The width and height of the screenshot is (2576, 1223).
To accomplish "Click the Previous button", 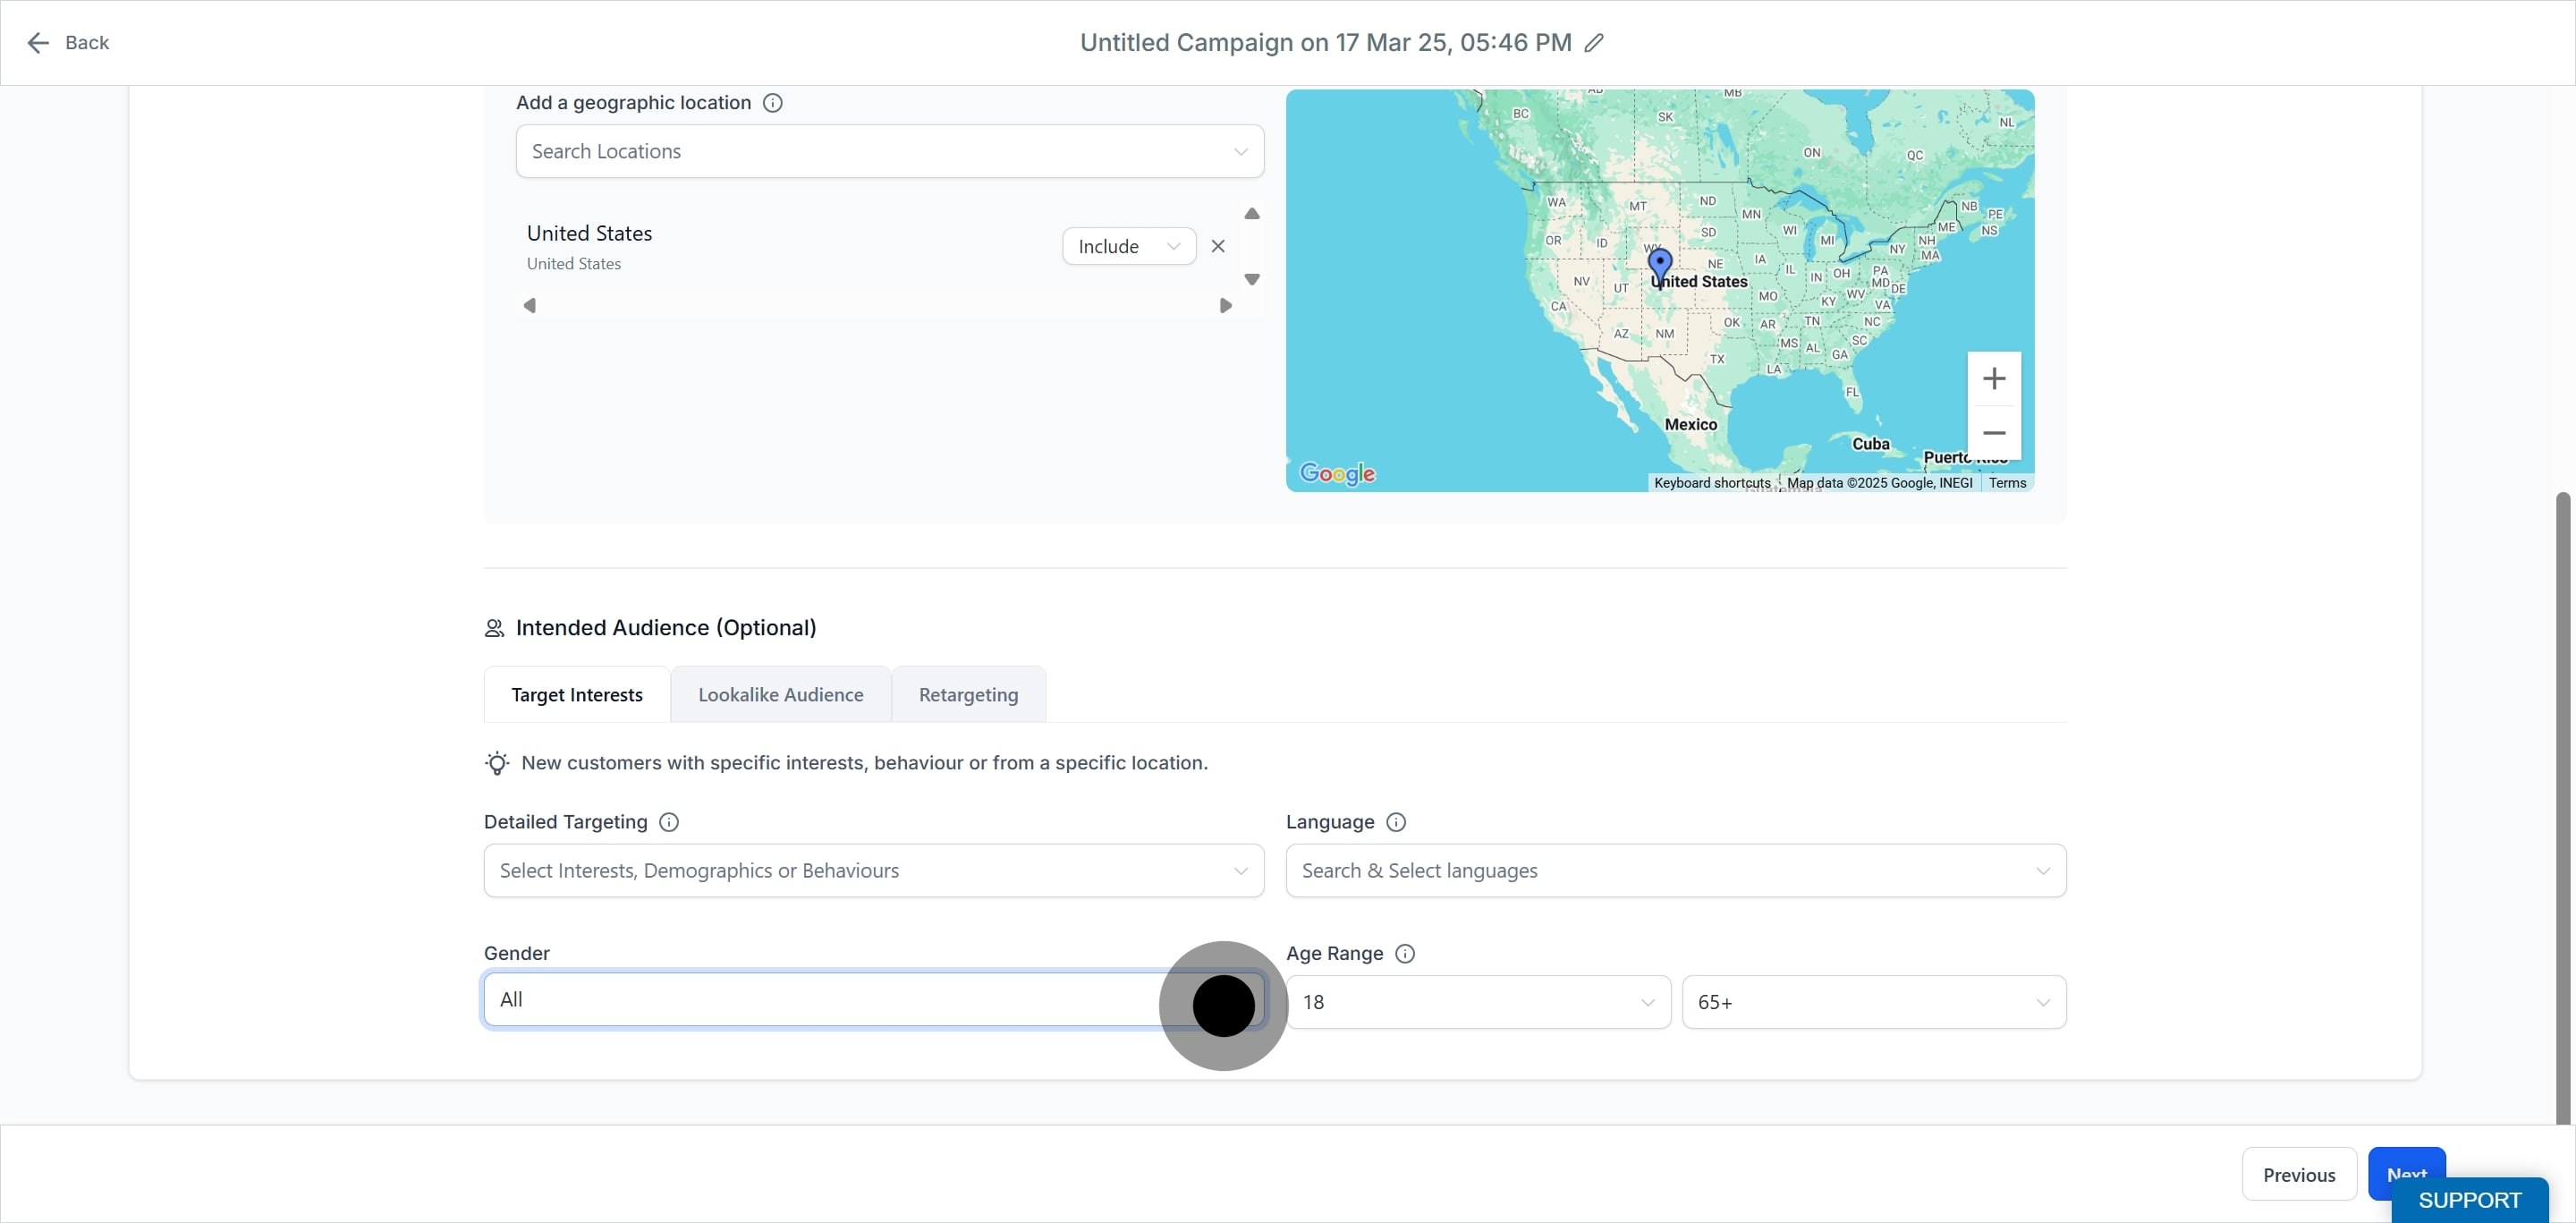I will pyautogui.click(x=2299, y=1175).
